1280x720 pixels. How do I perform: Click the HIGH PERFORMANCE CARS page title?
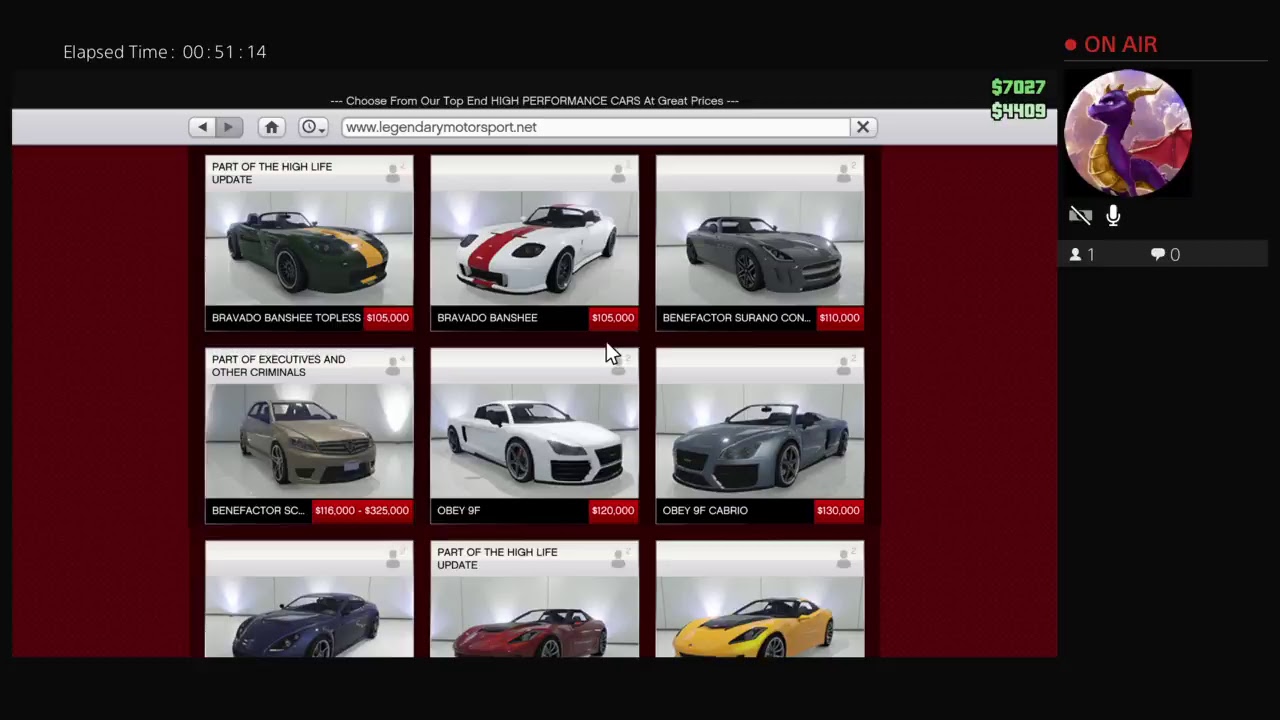534,101
